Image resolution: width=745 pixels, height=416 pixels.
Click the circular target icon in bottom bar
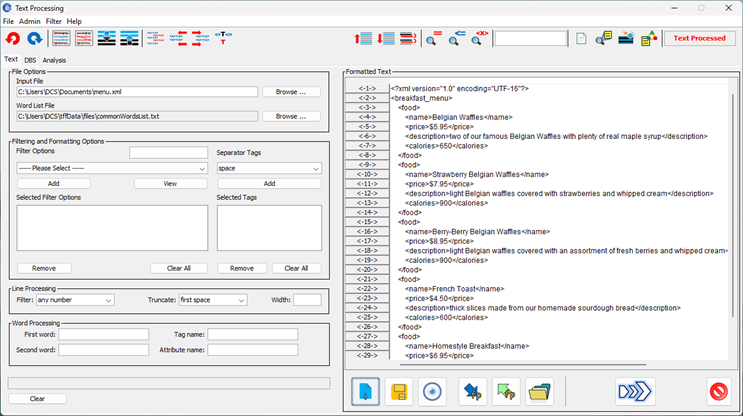pos(432,392)
